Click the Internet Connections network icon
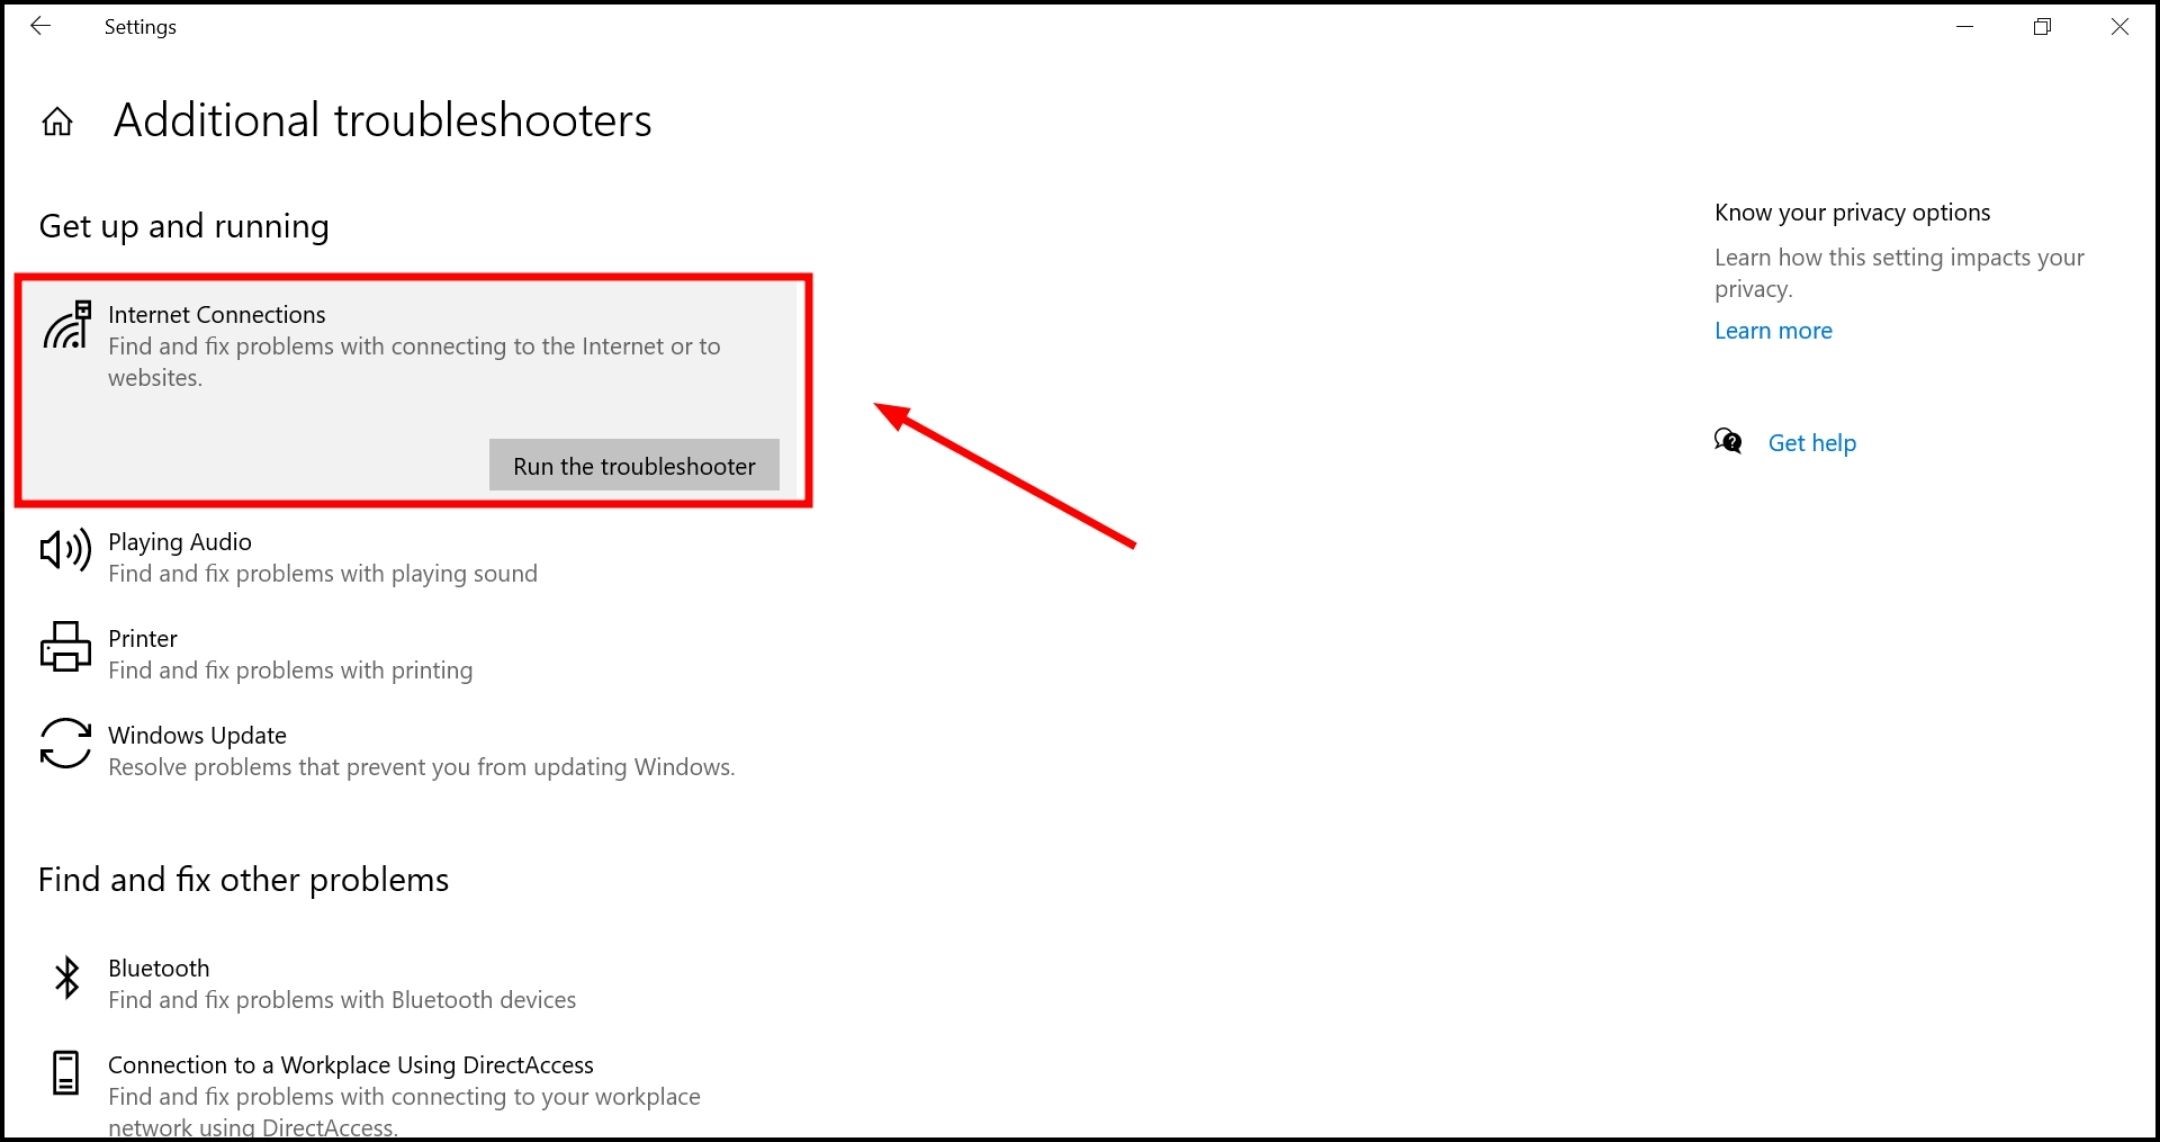 (67, 325)
